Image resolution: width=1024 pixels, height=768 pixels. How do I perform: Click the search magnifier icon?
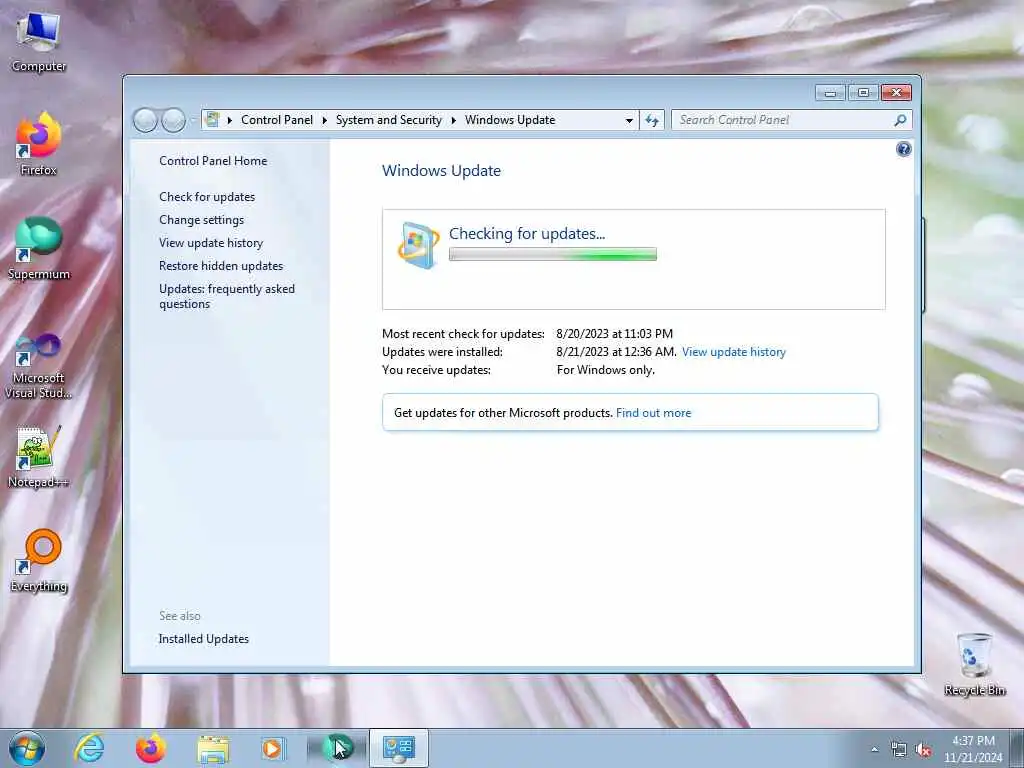[x=900, y=120]
